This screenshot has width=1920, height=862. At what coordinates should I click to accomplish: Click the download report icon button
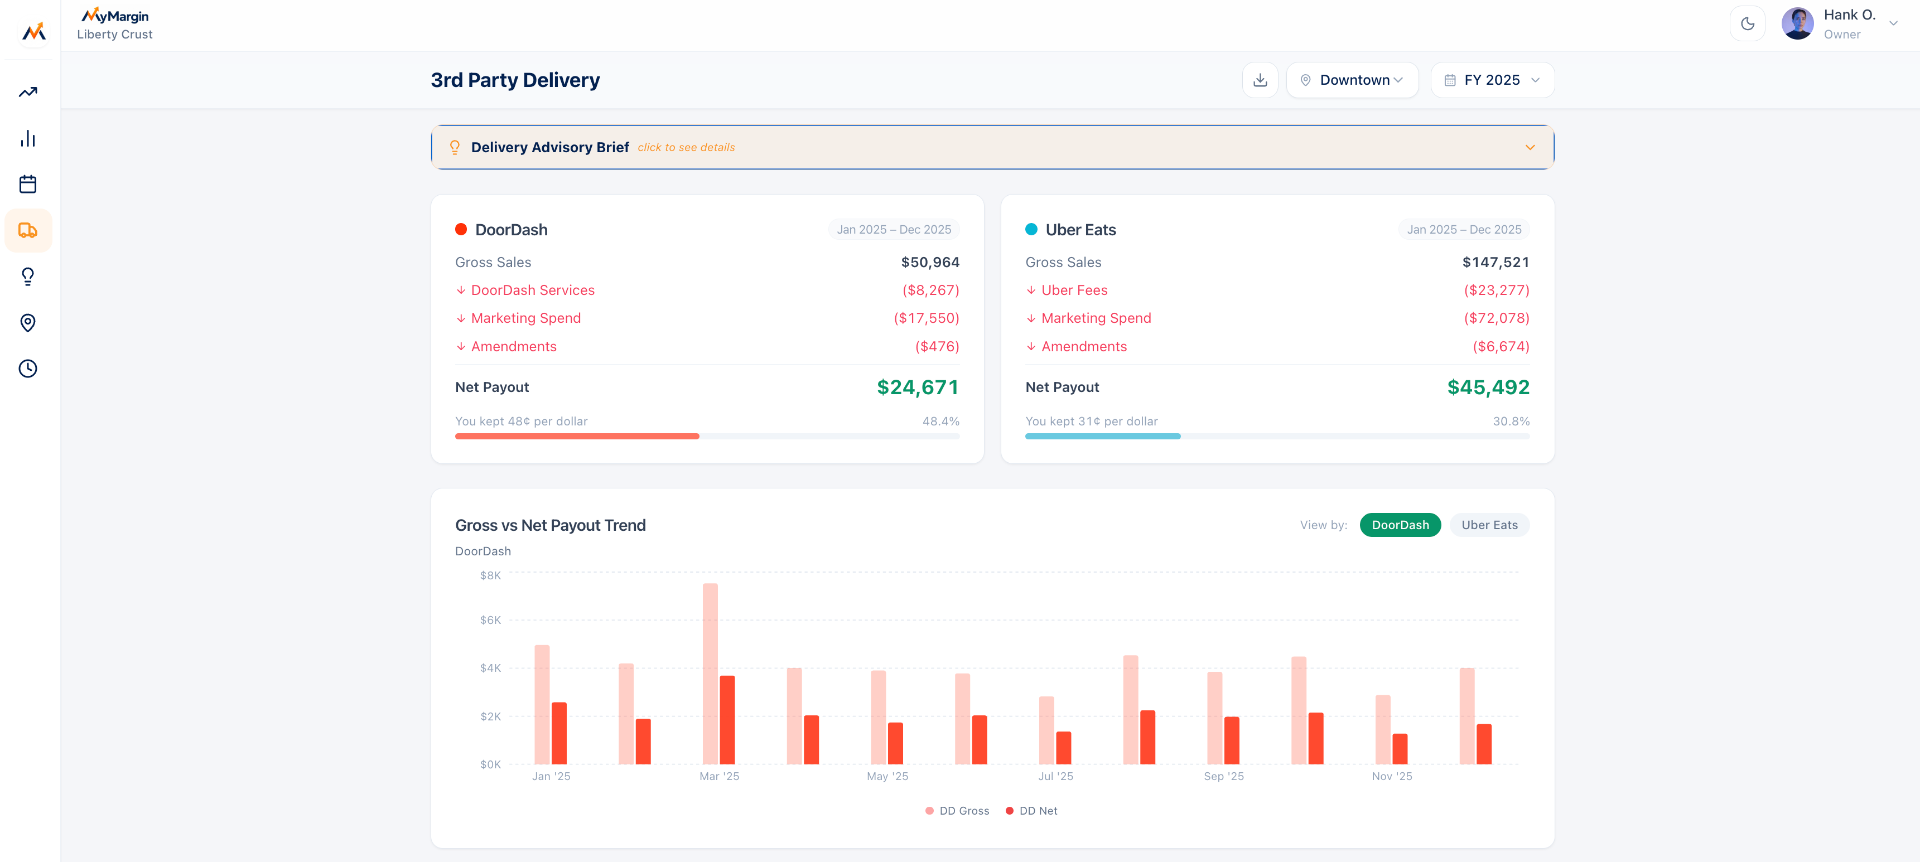pos(1260,80)
